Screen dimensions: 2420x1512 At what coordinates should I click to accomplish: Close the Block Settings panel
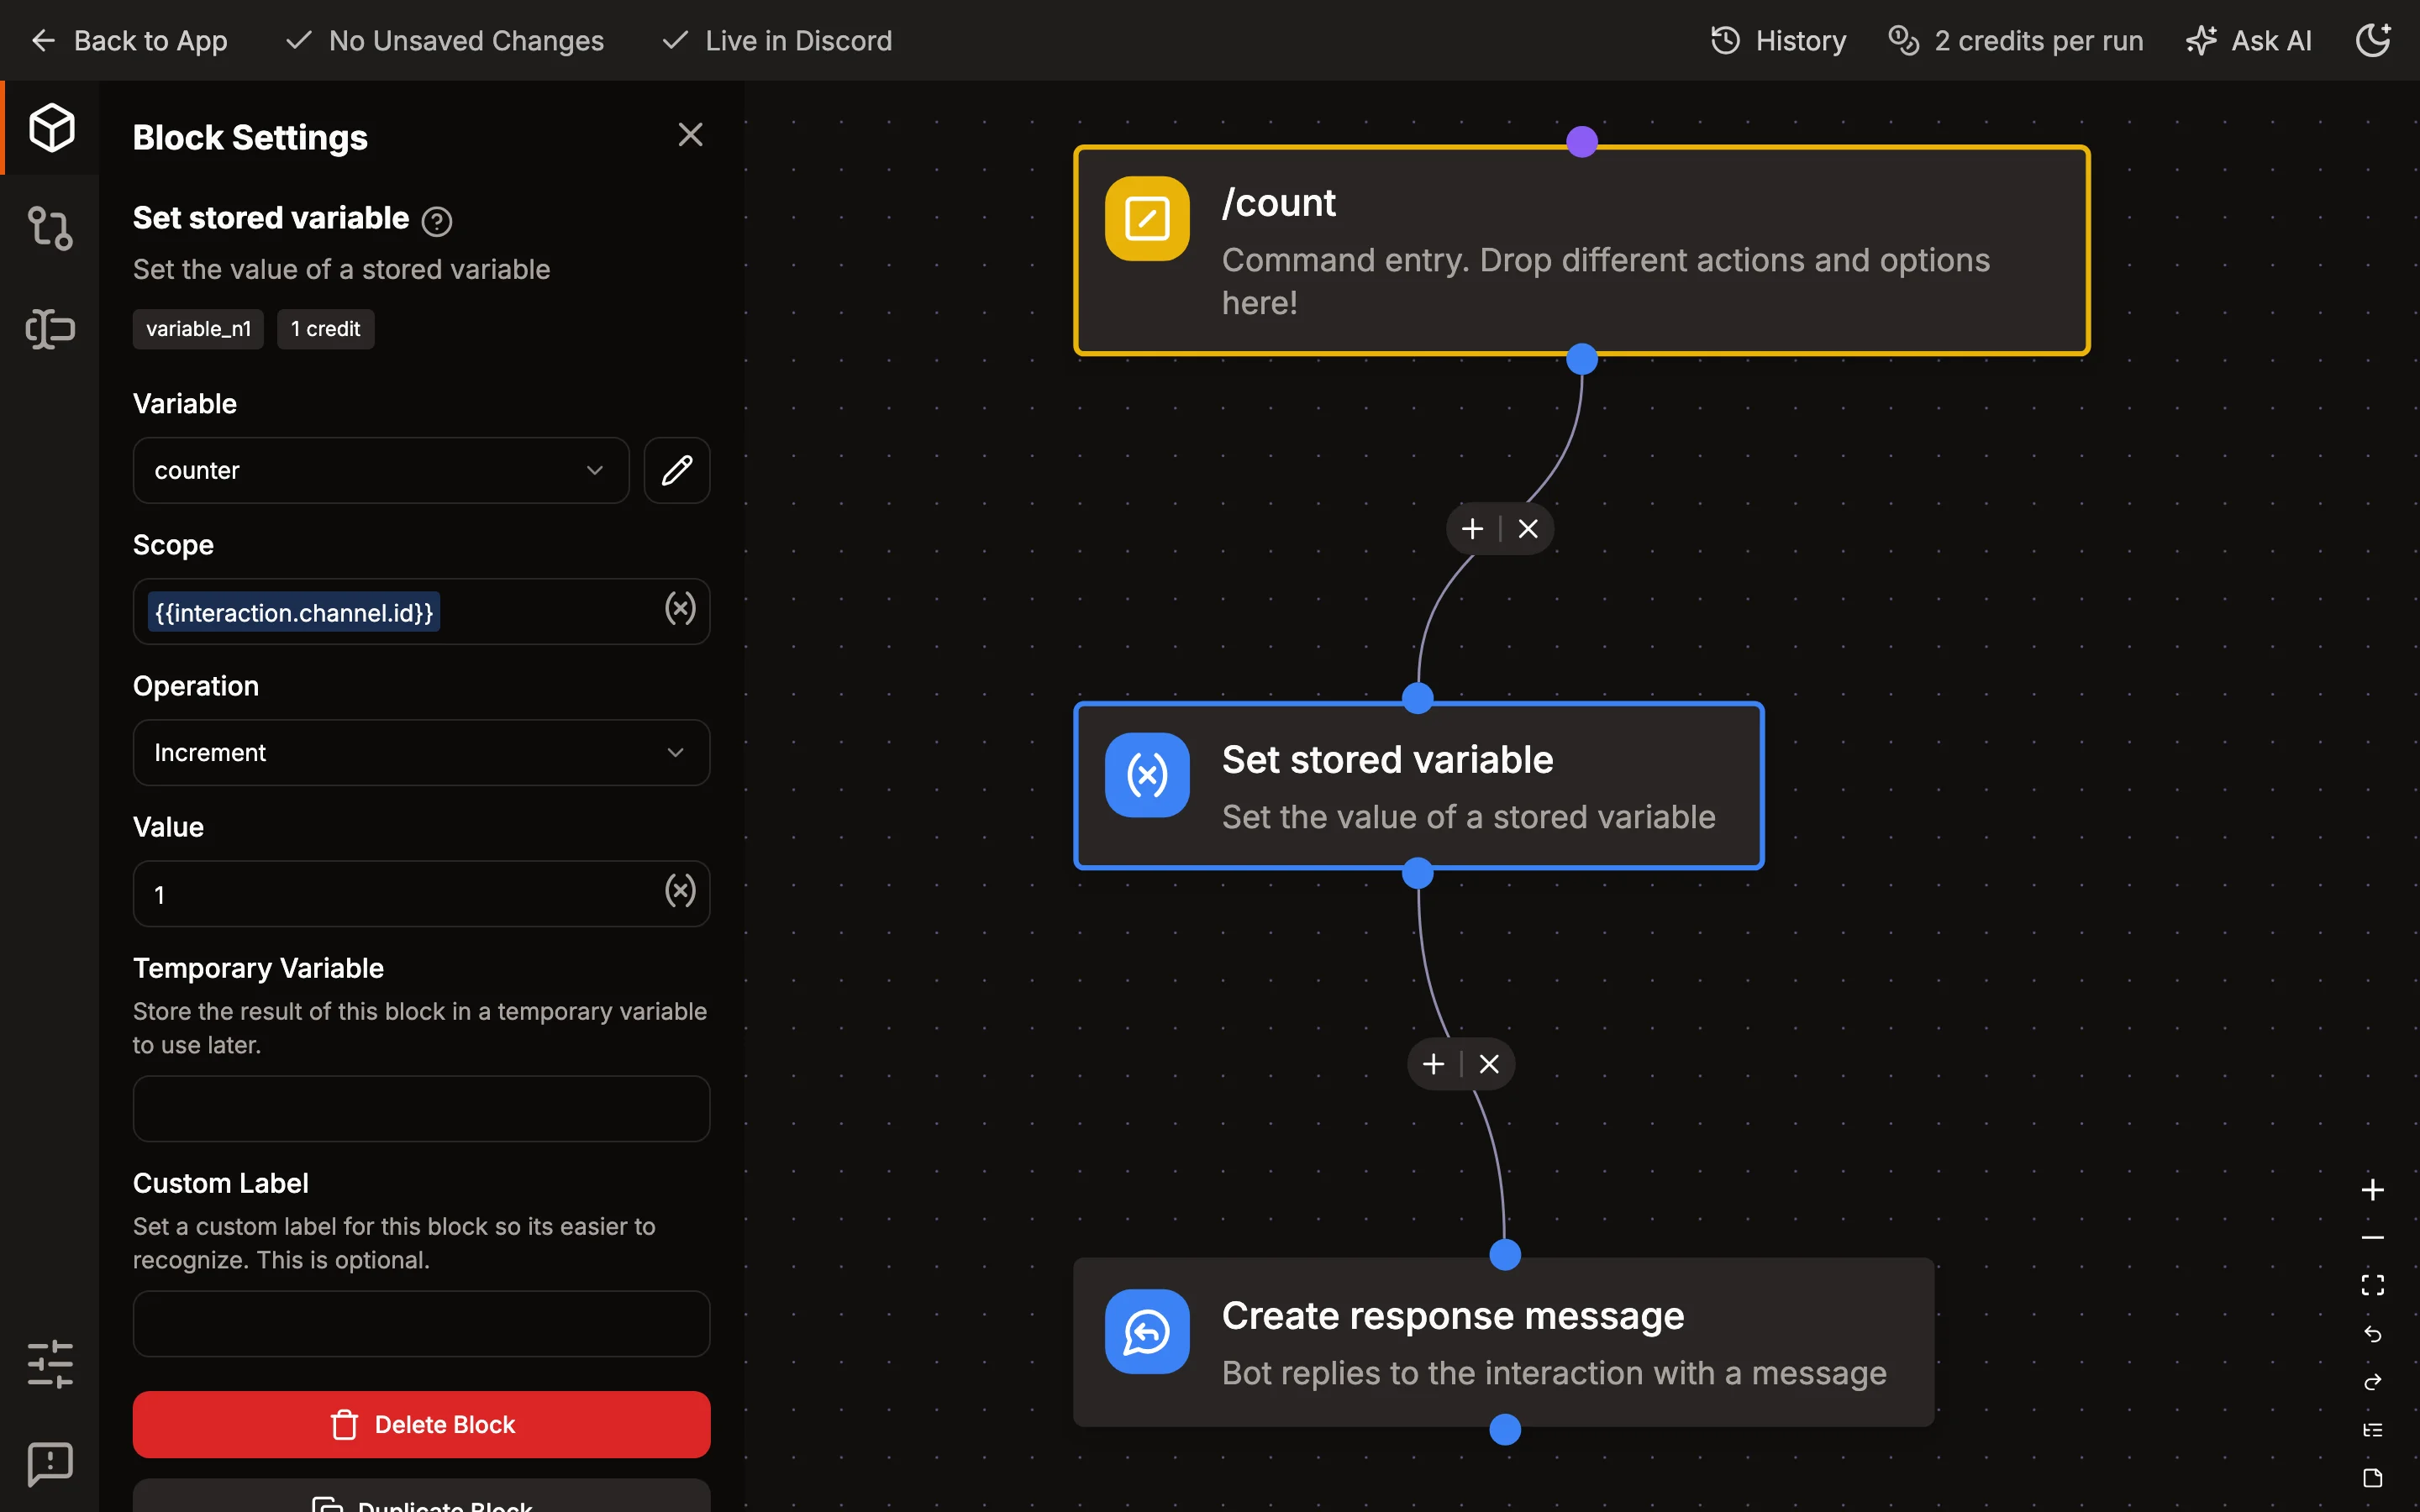click(690, 135)
